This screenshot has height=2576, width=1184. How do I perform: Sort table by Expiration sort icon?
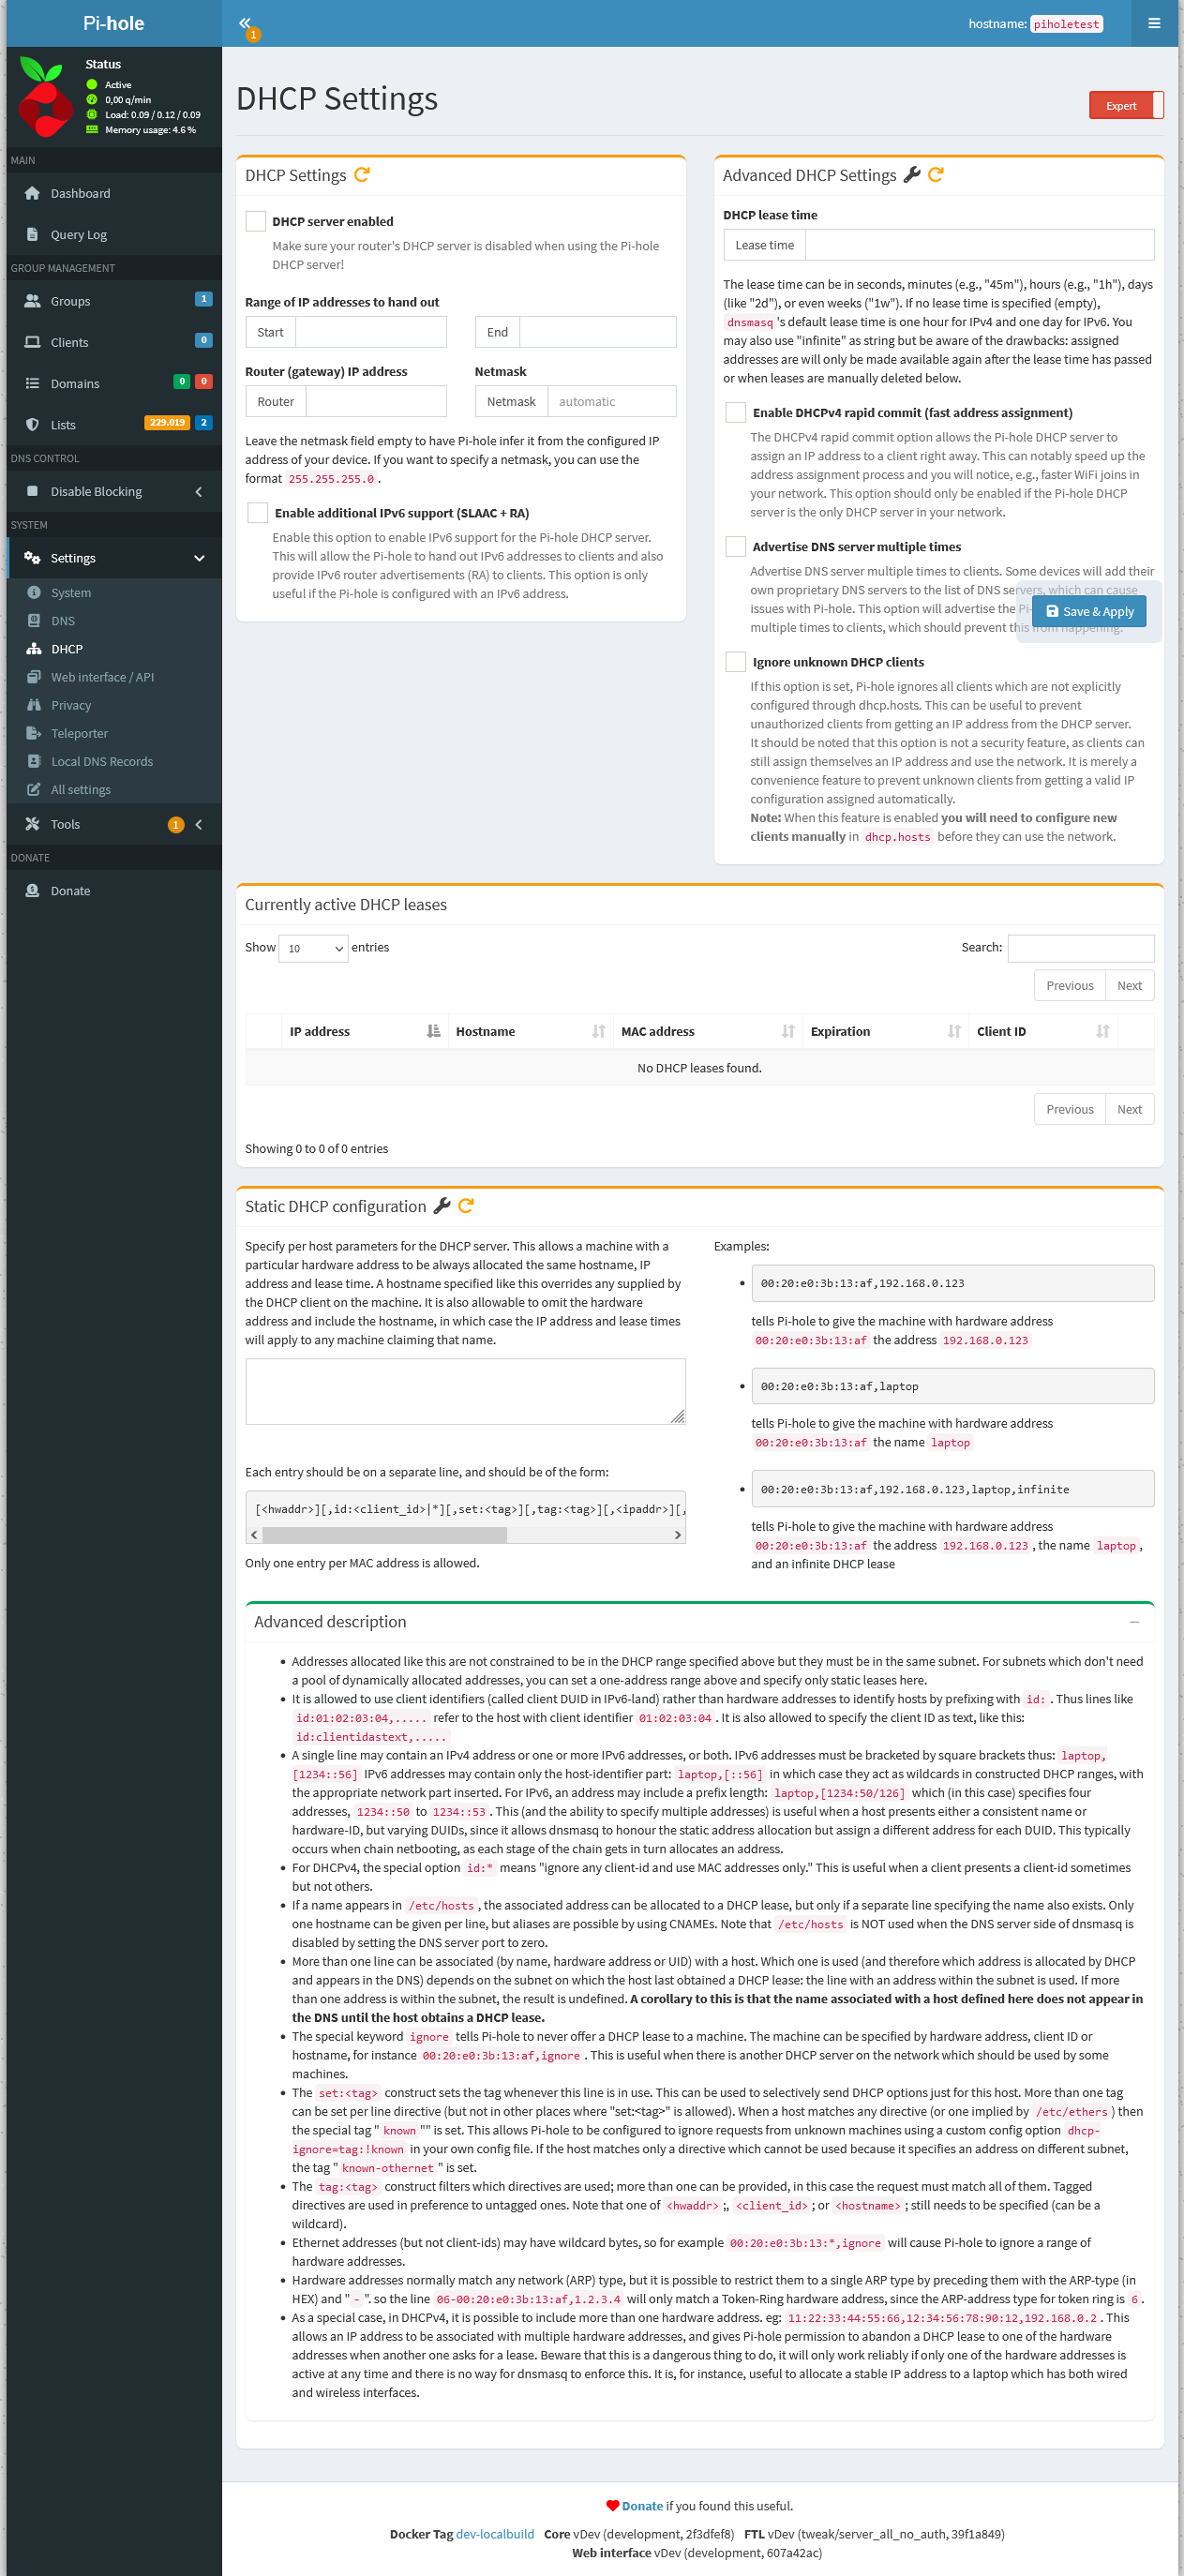(955, 1031)
